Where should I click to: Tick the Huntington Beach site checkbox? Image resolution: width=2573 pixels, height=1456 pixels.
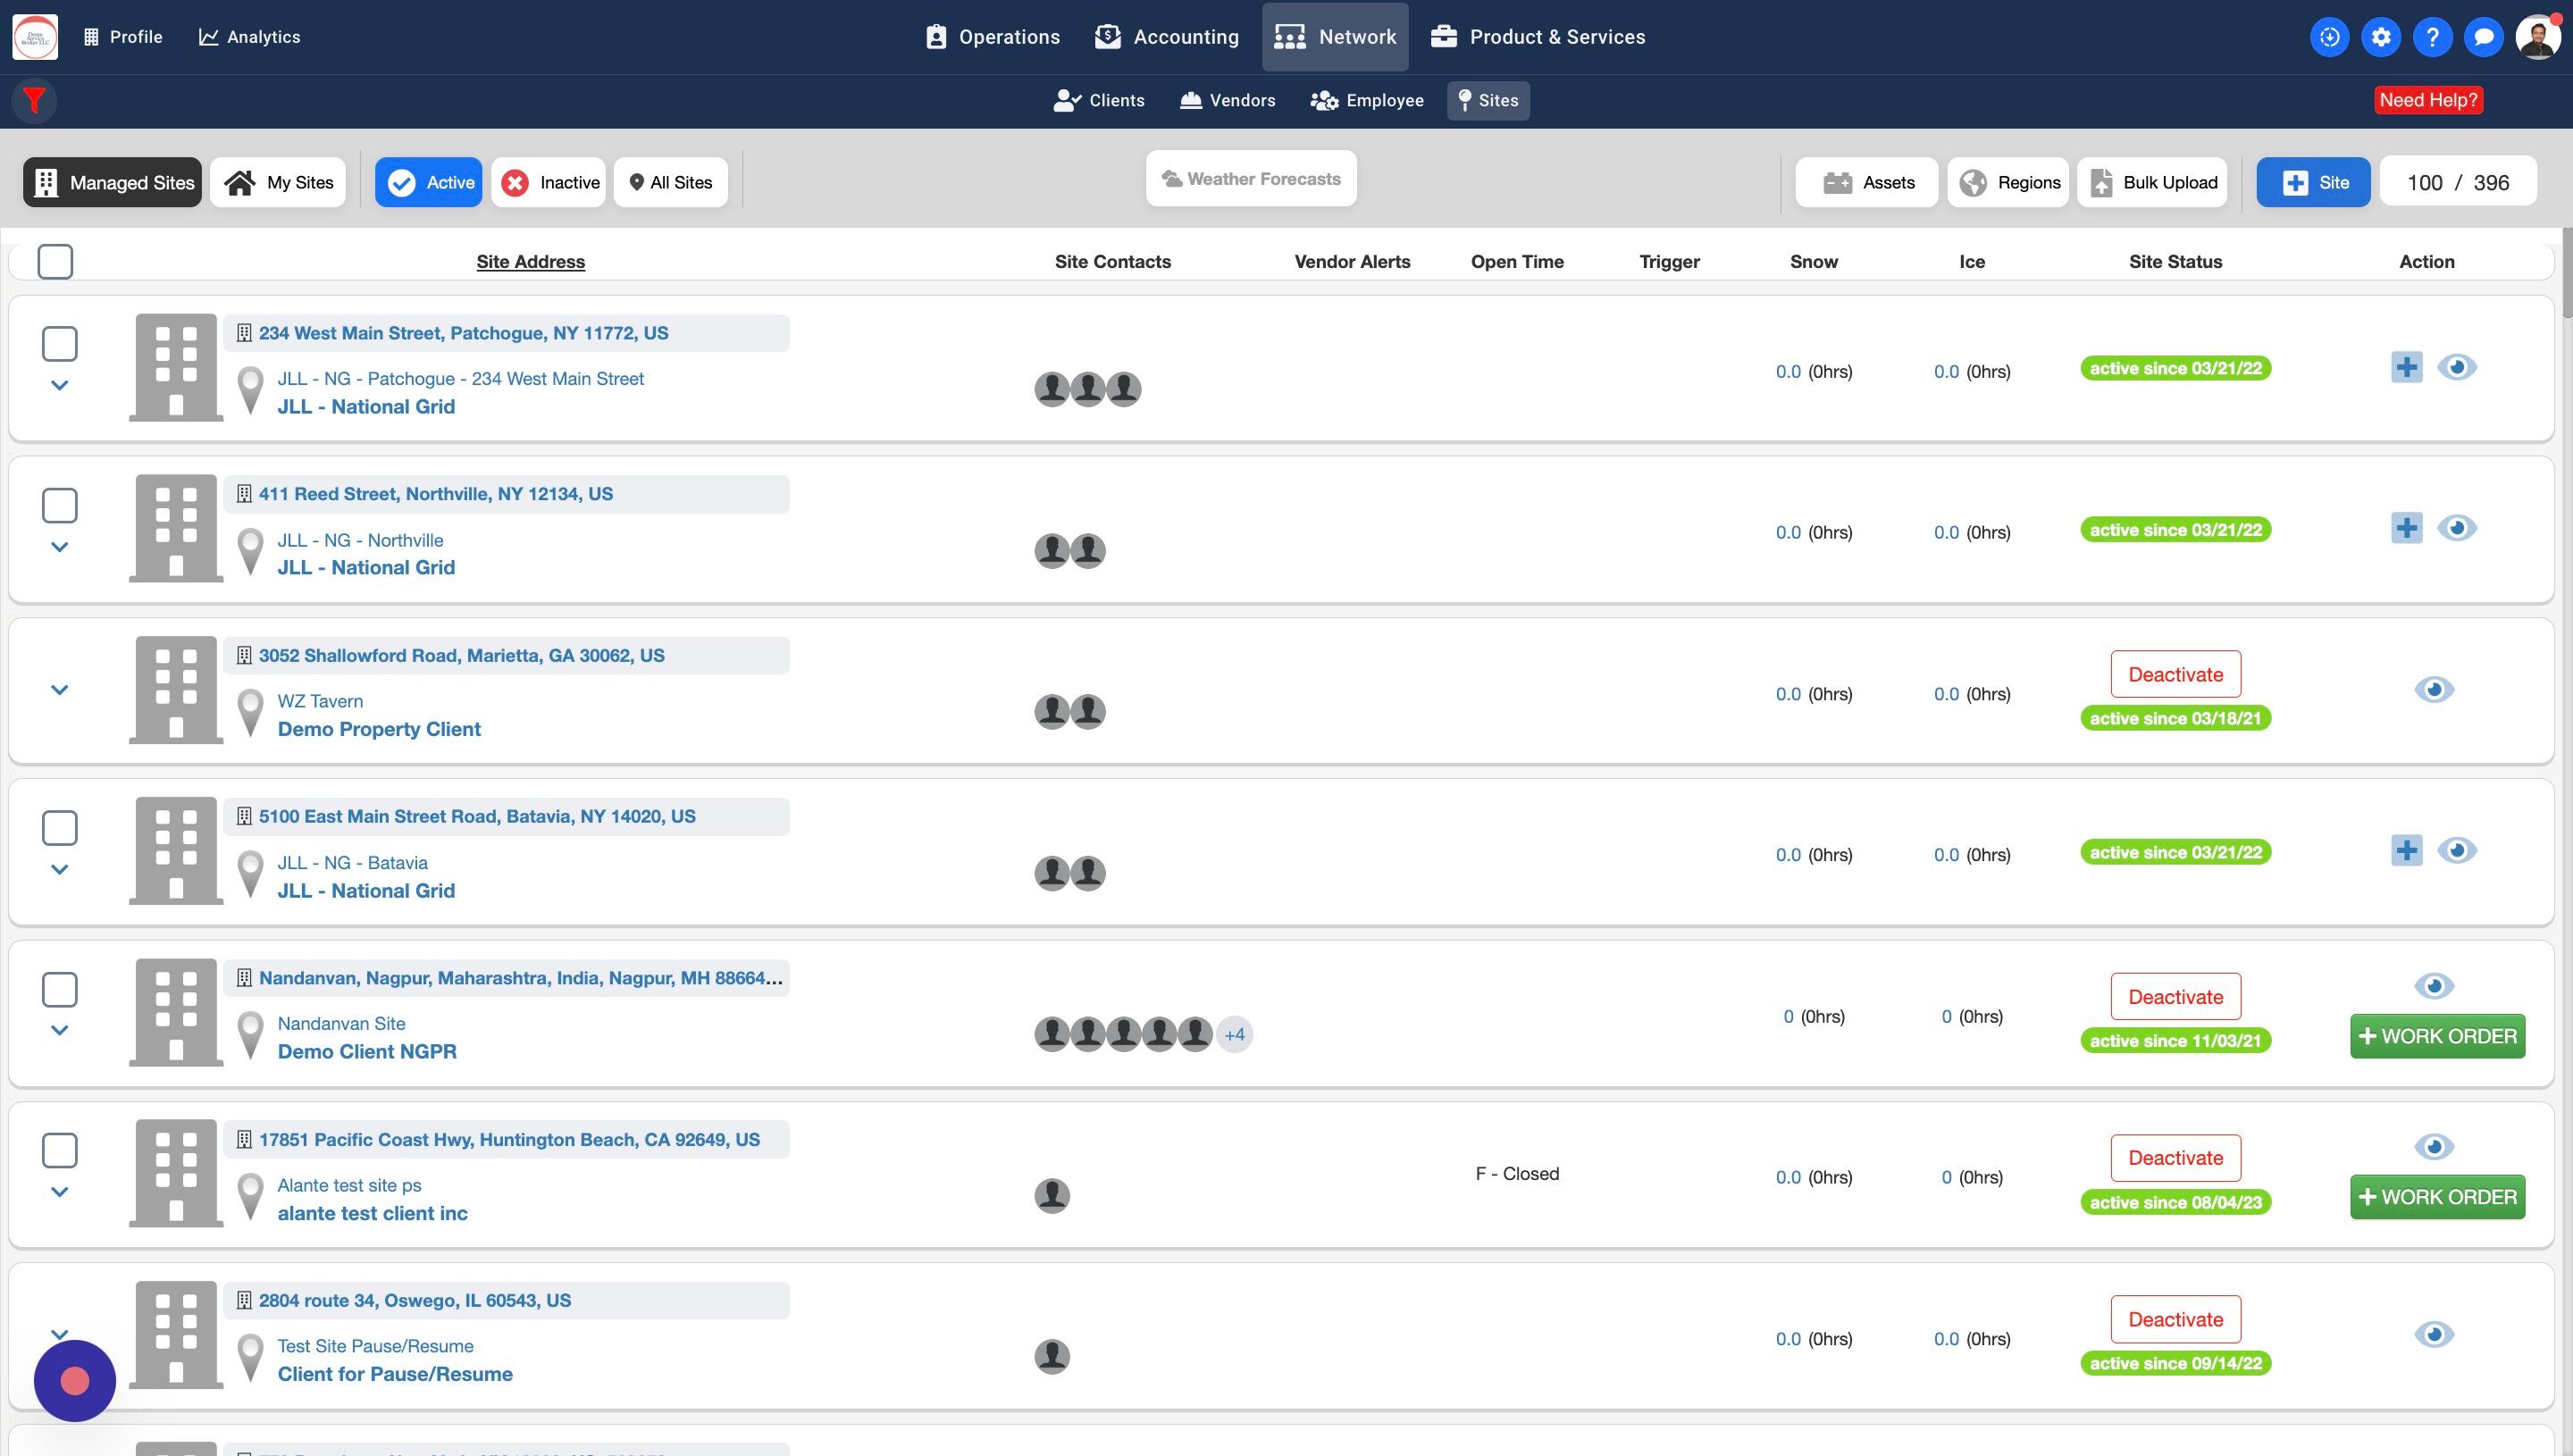(60, 1150)
